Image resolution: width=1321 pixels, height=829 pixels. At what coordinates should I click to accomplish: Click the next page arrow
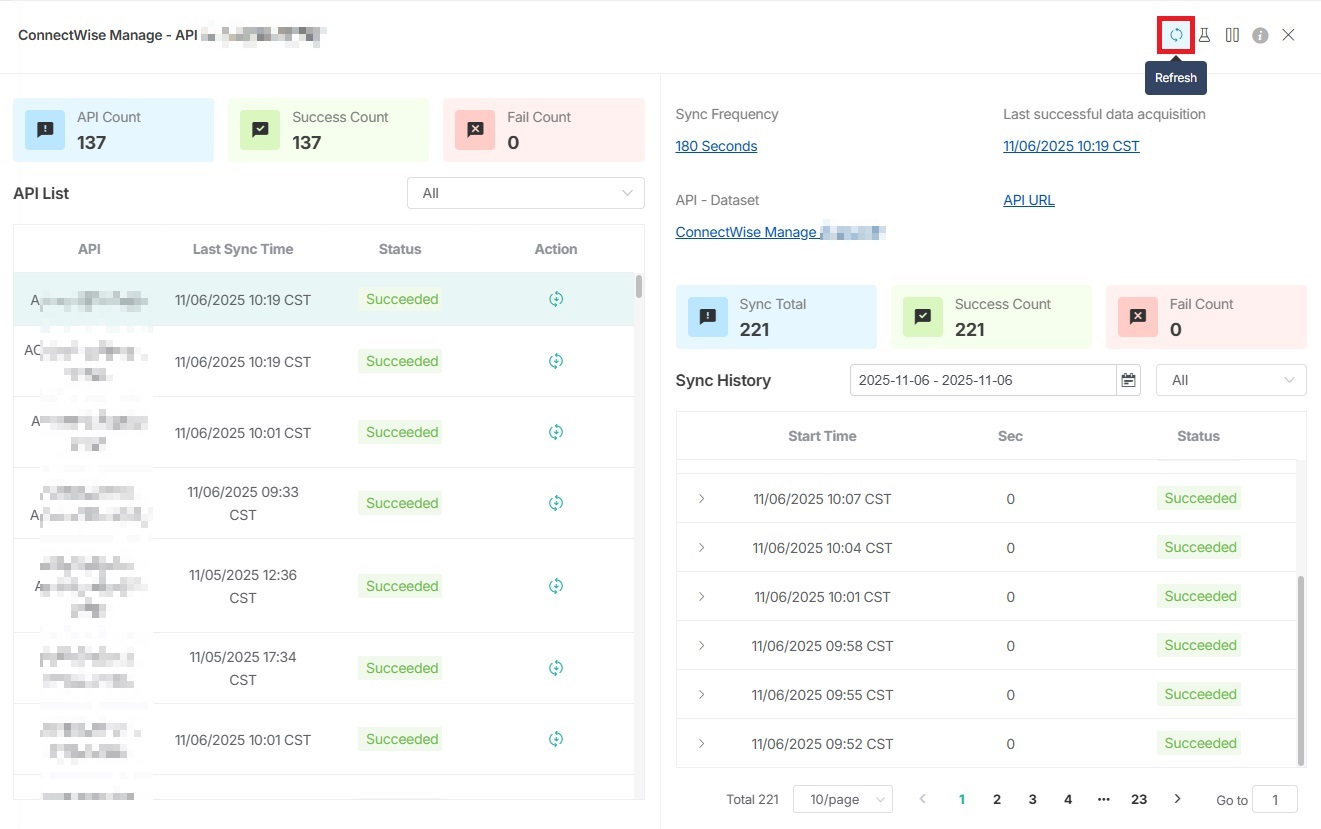click(x=1177, y=798)
